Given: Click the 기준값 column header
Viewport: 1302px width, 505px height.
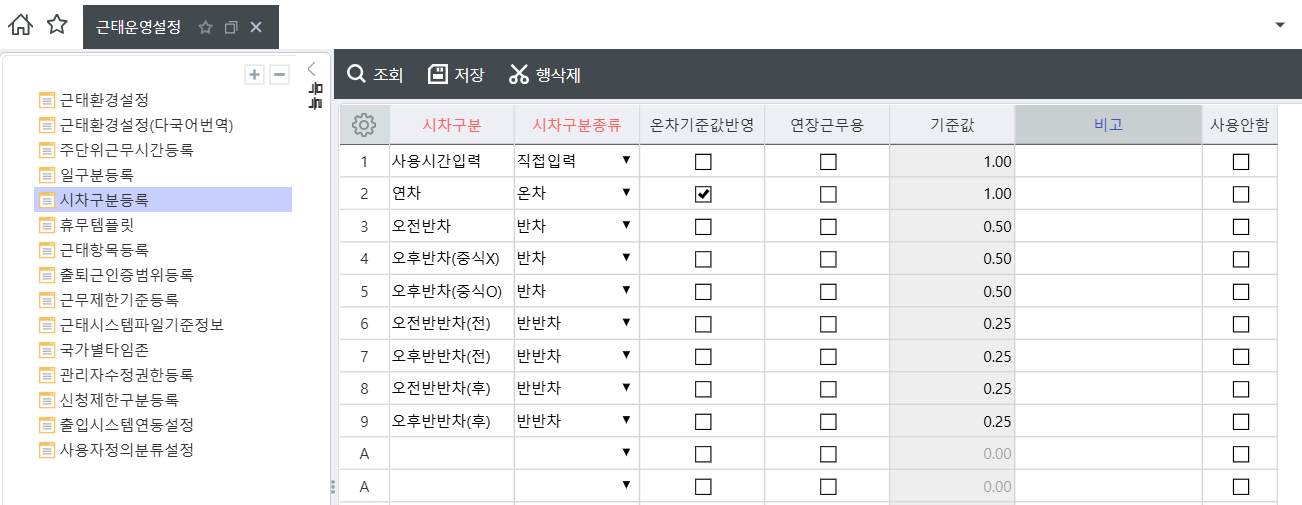Looking at the screenshot, I should pyautogui.click(x=951, y=125).
